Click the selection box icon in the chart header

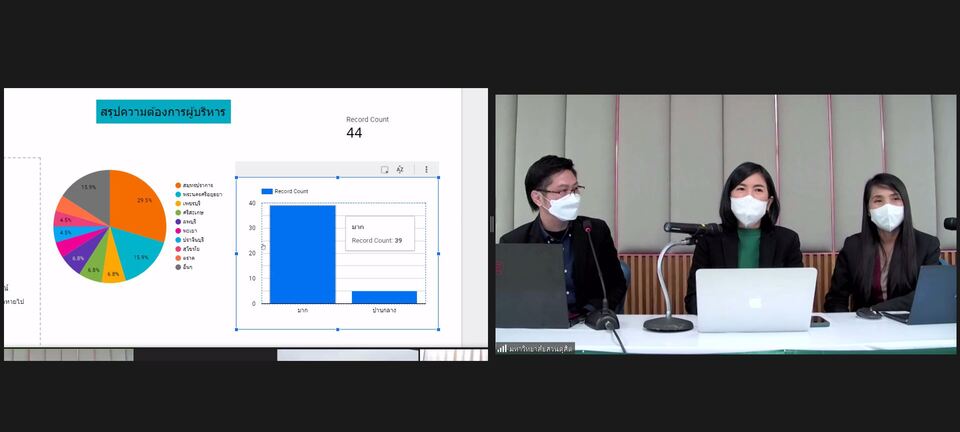point(384,169)
